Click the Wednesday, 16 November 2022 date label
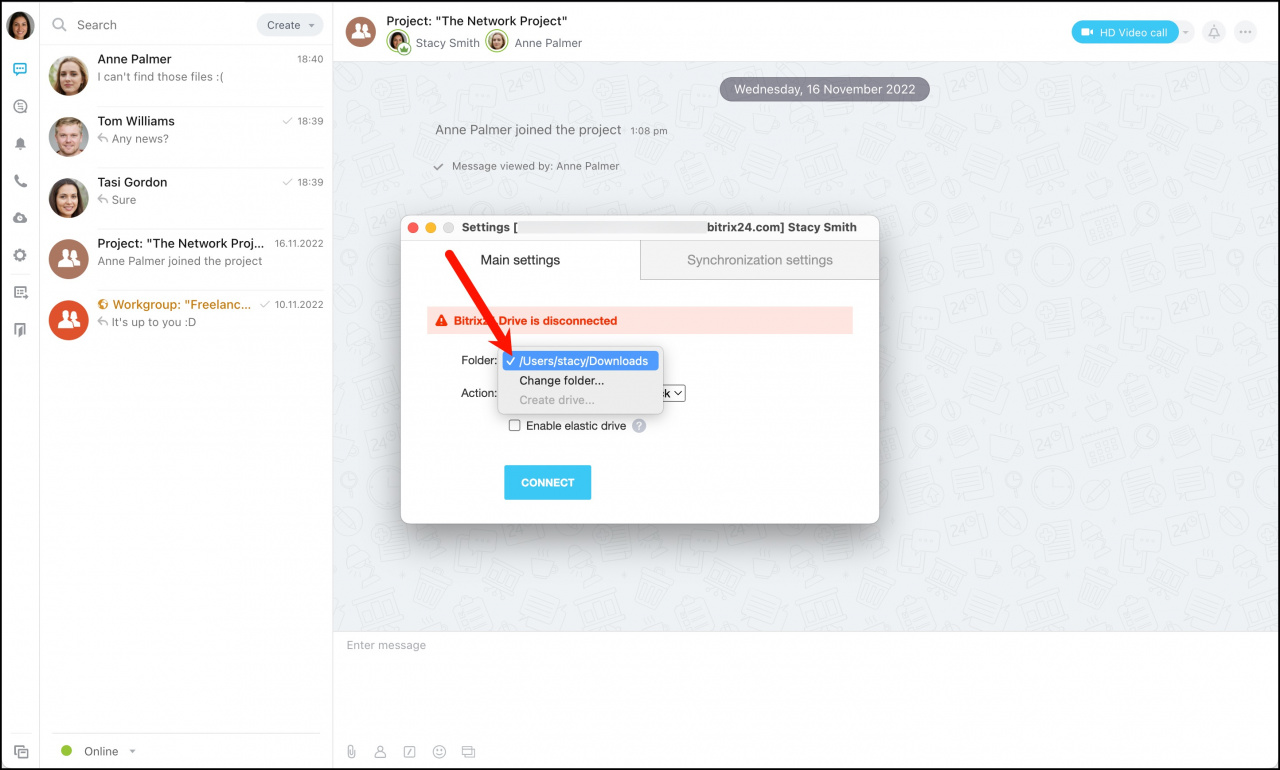 tap(824, 89)
